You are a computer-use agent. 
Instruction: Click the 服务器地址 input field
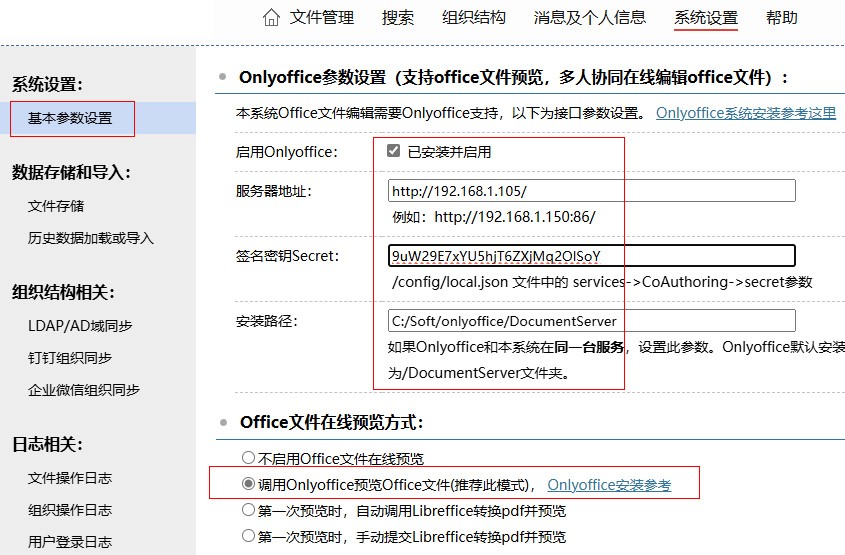[592, 191]
